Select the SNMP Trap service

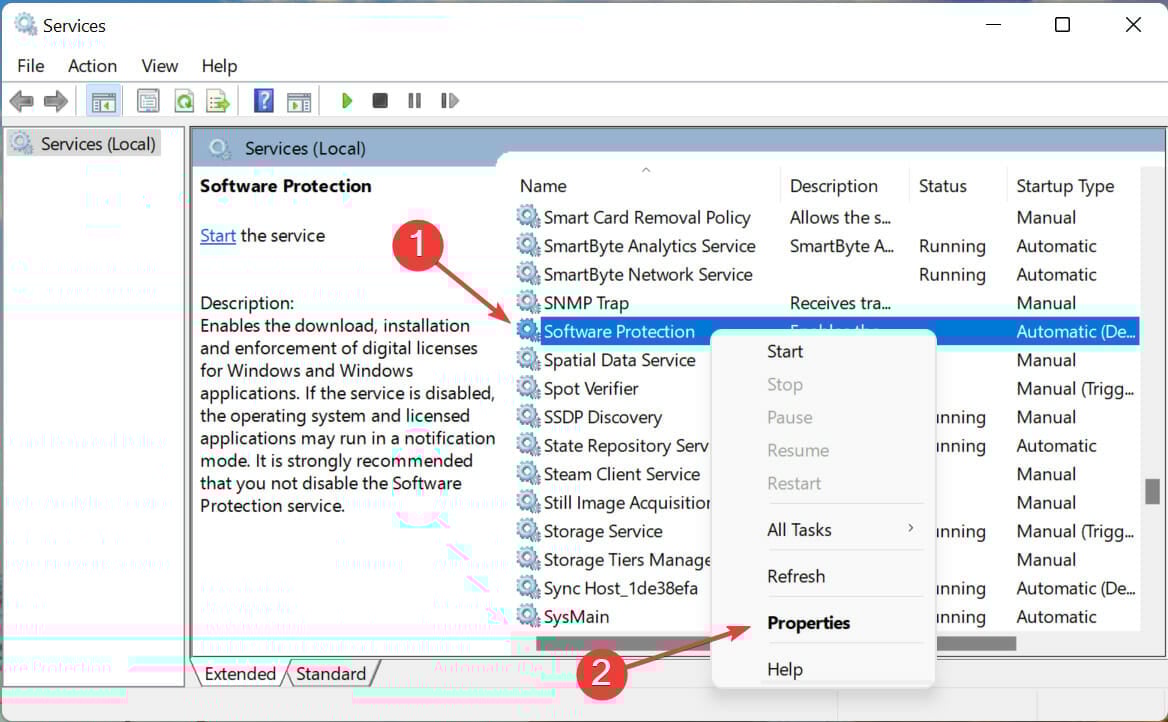(586, 303)
